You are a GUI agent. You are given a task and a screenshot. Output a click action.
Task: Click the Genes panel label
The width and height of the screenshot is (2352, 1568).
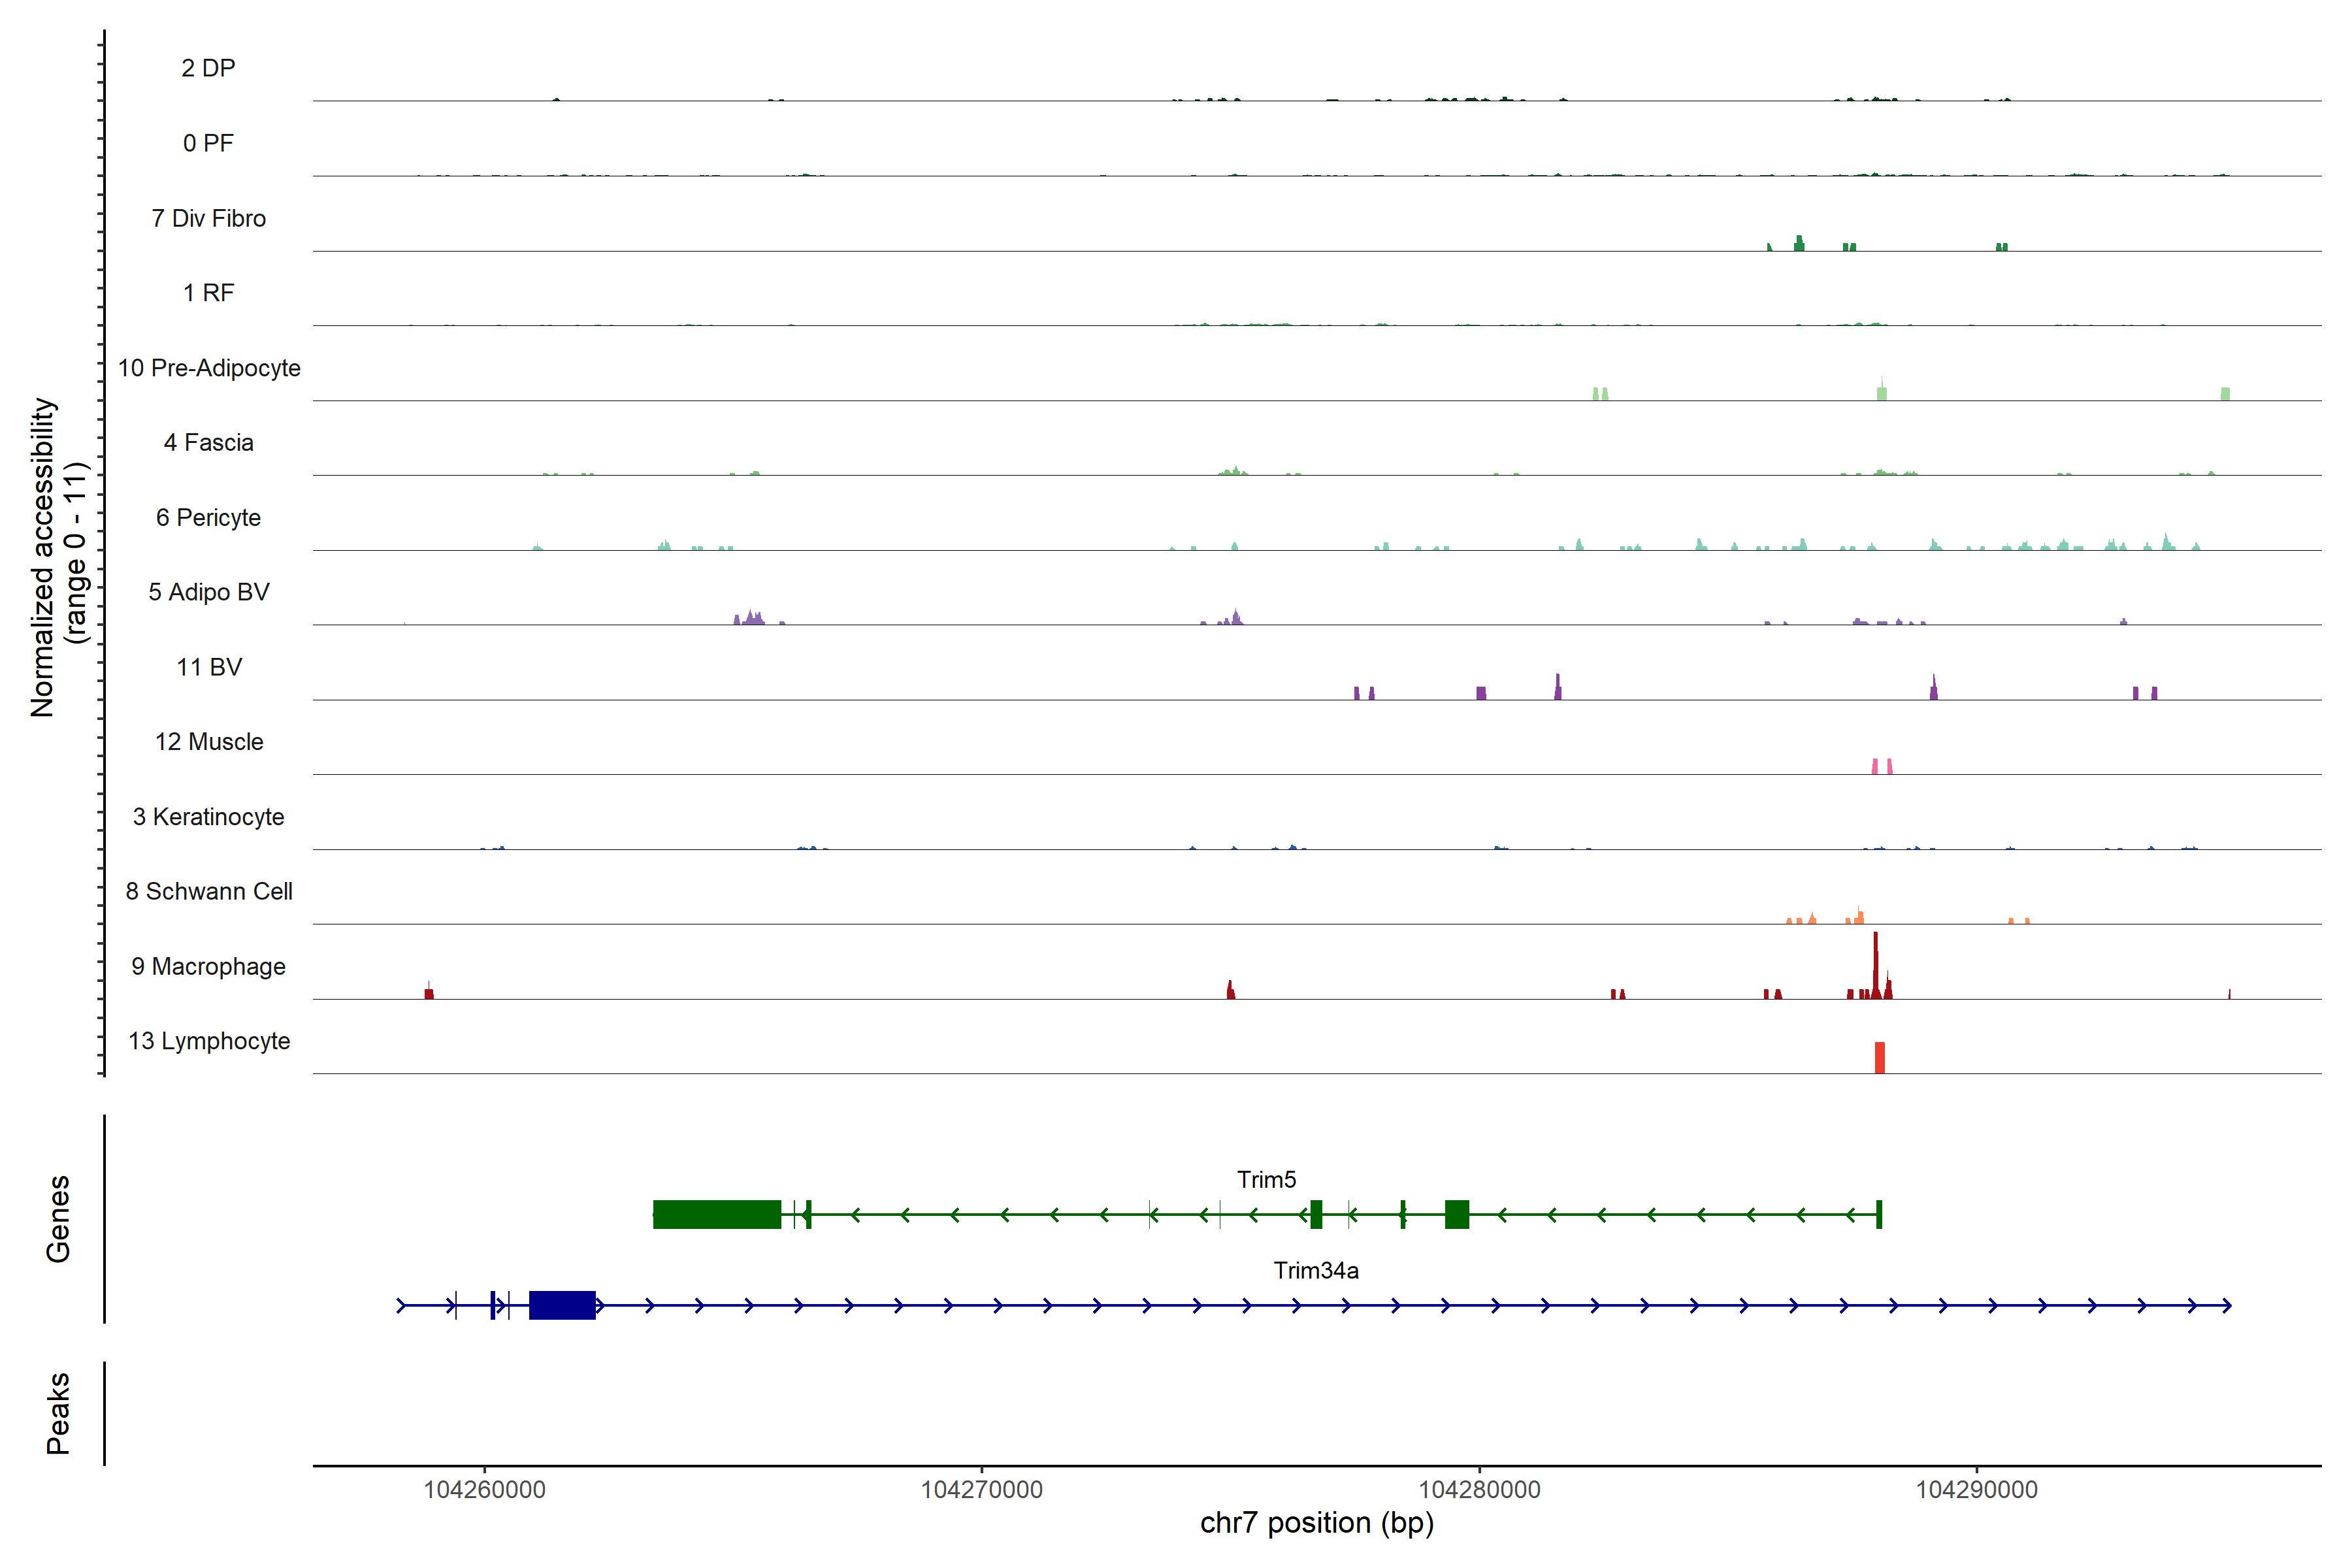point(58,1218)
